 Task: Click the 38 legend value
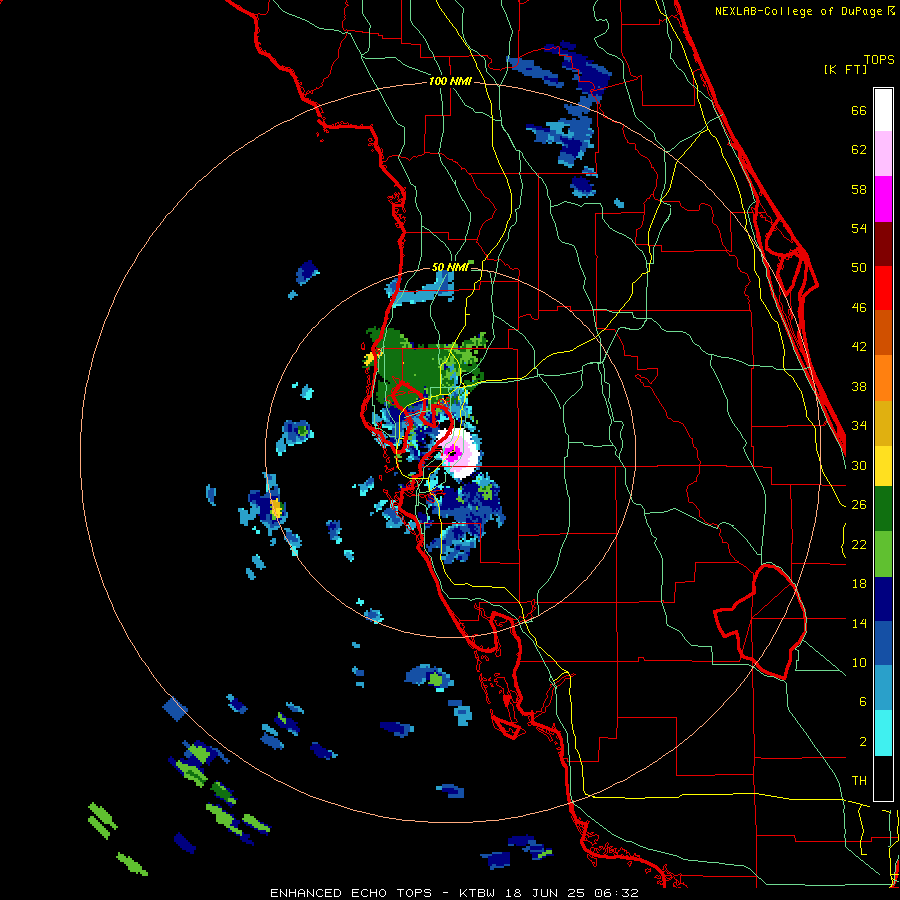tap(859, 386)
